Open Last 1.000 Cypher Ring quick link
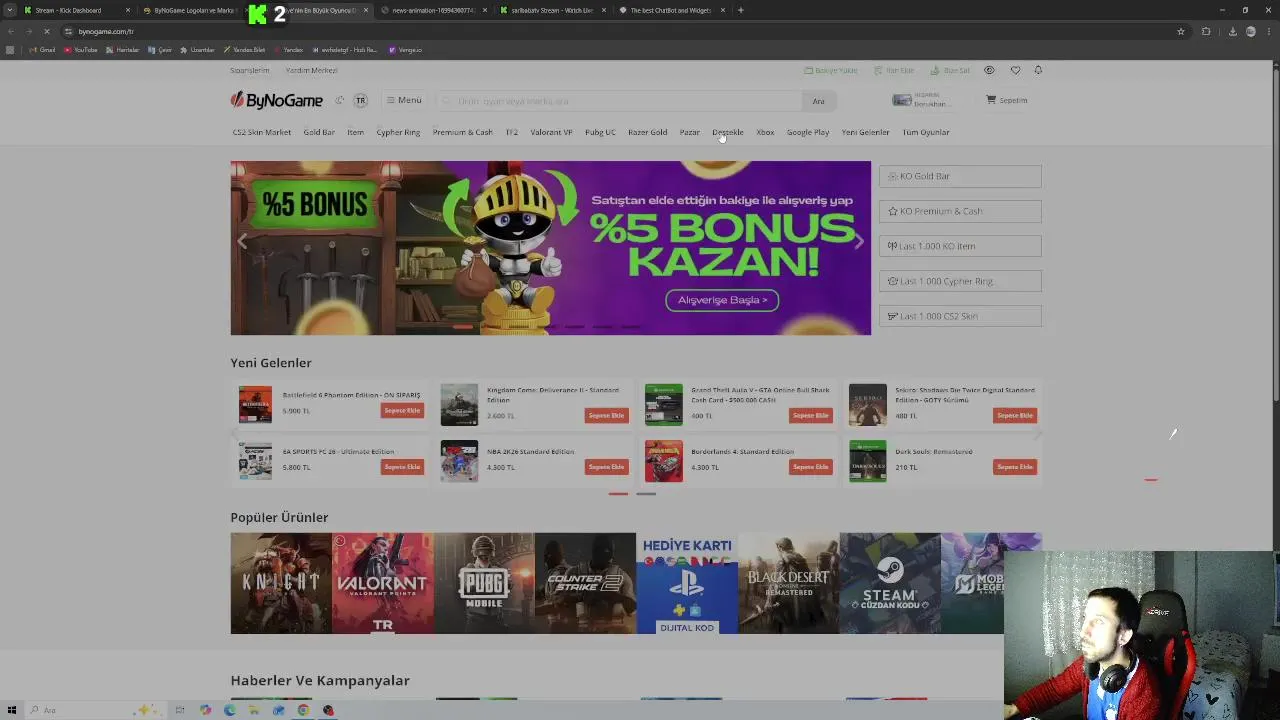Image resolution: width=1280 pixels, height=720 pixels. 960,281
